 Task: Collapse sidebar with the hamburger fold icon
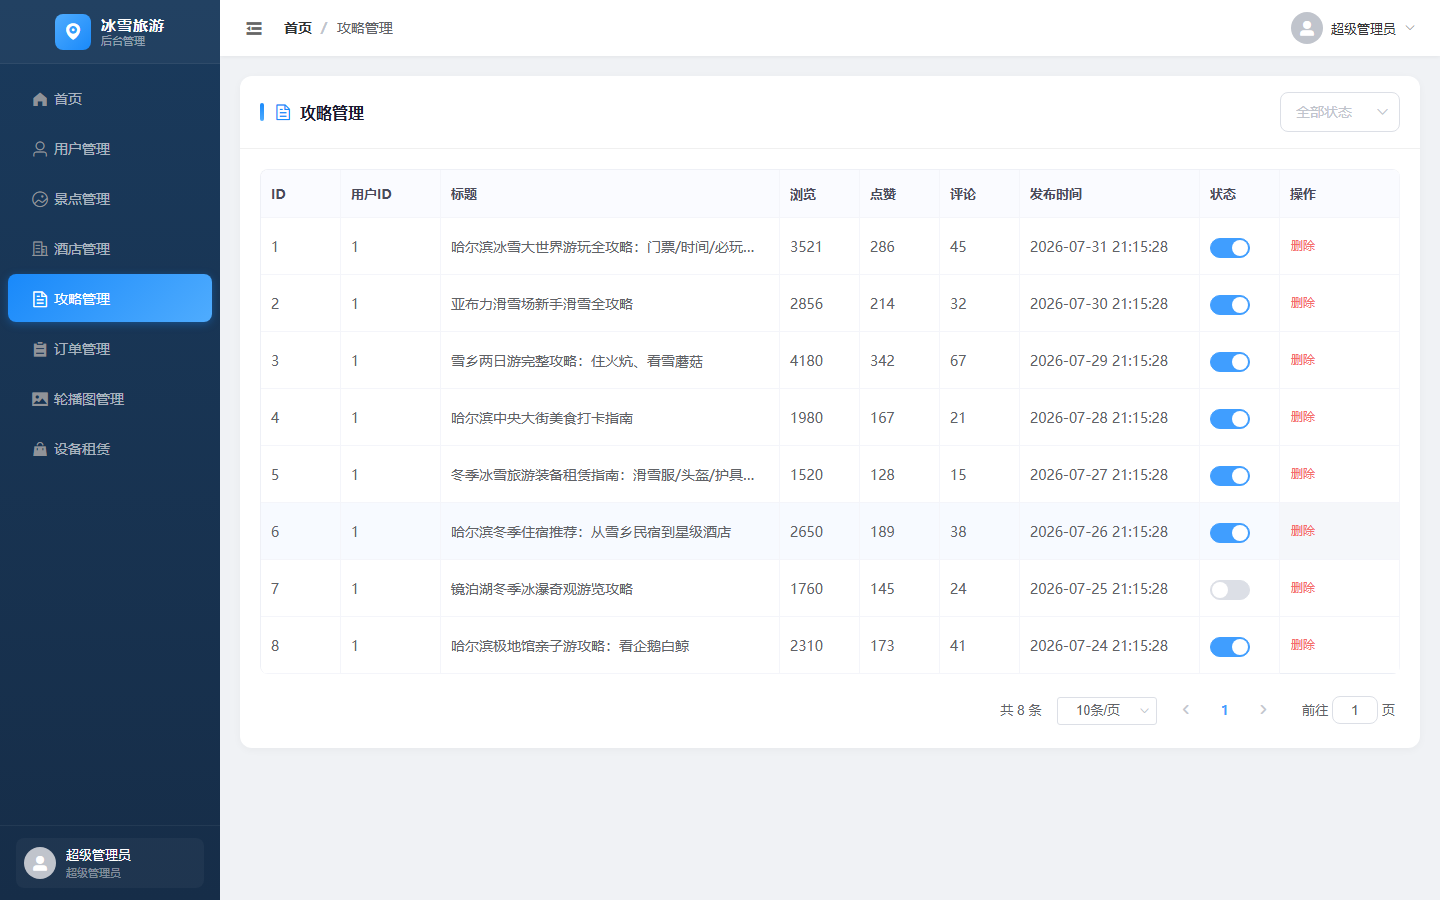click(254, 29)
